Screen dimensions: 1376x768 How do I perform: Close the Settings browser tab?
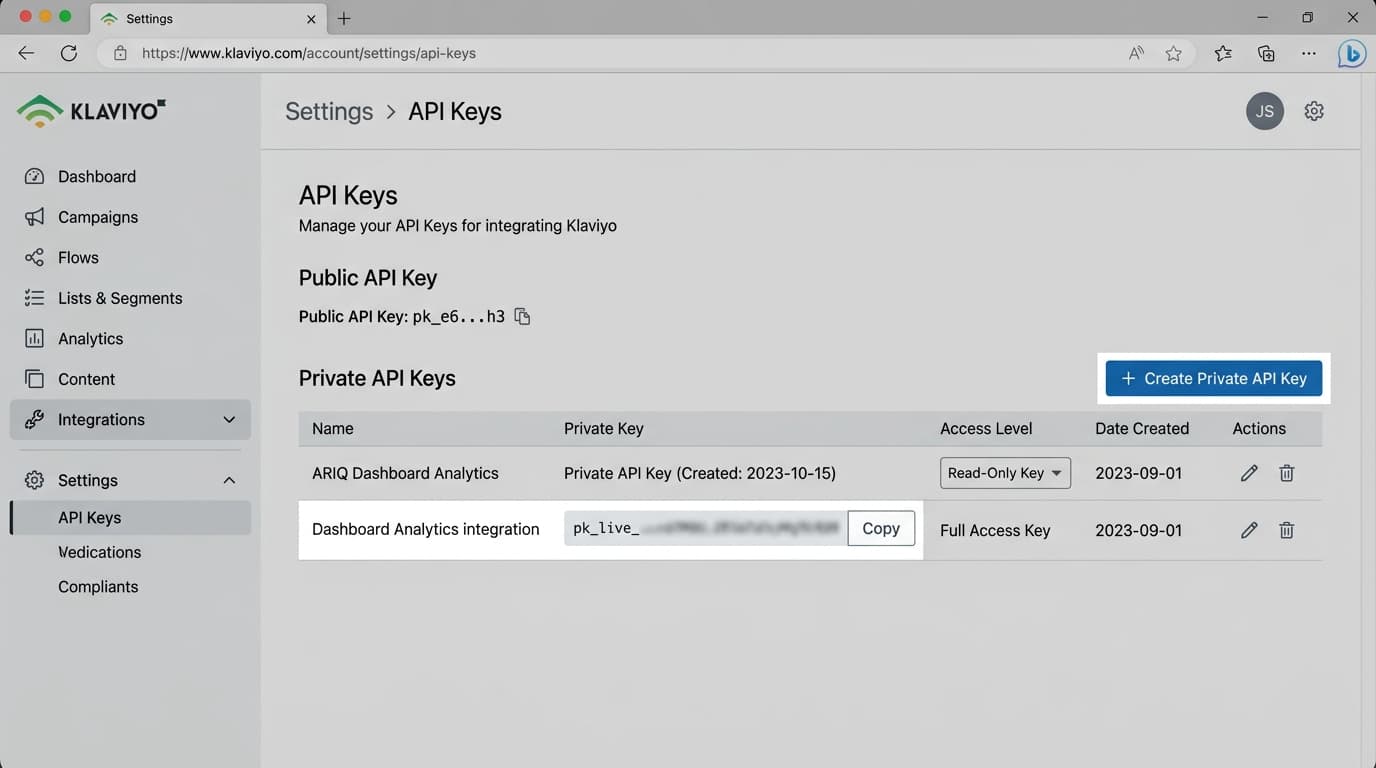point(311,19)
